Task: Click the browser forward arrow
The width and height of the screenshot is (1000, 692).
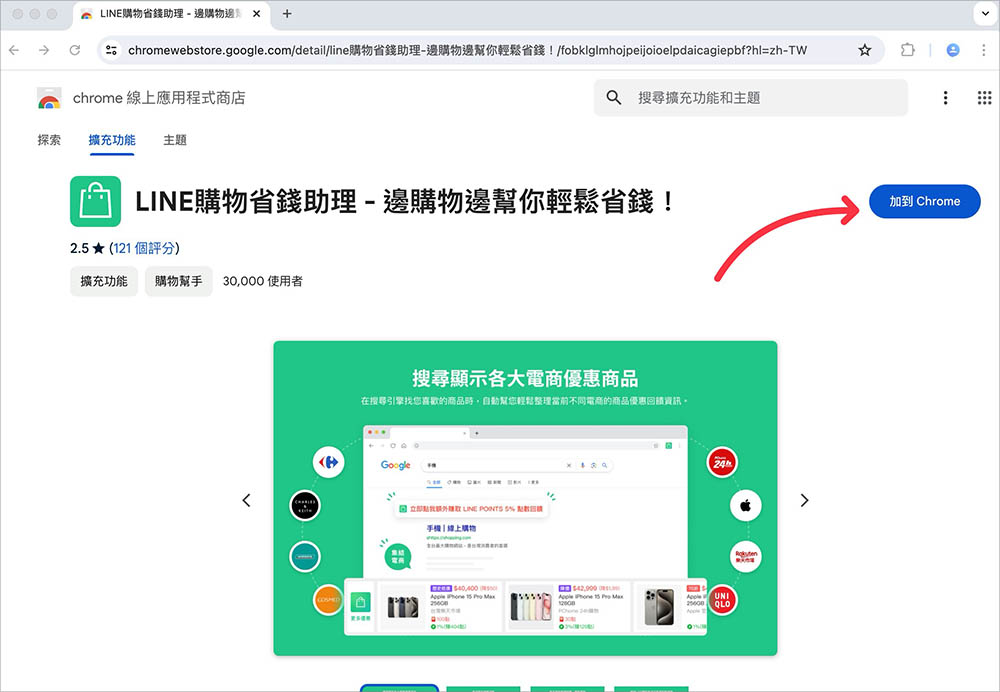Action: coord(44,50)
